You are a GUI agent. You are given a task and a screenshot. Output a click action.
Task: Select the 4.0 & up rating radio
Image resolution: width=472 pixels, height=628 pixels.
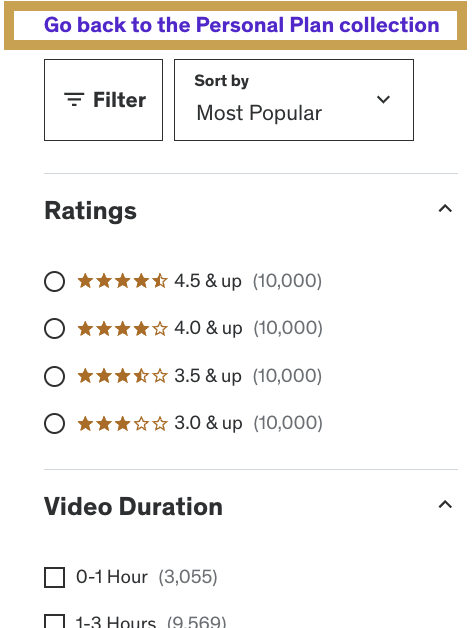(x=54, y=328)
